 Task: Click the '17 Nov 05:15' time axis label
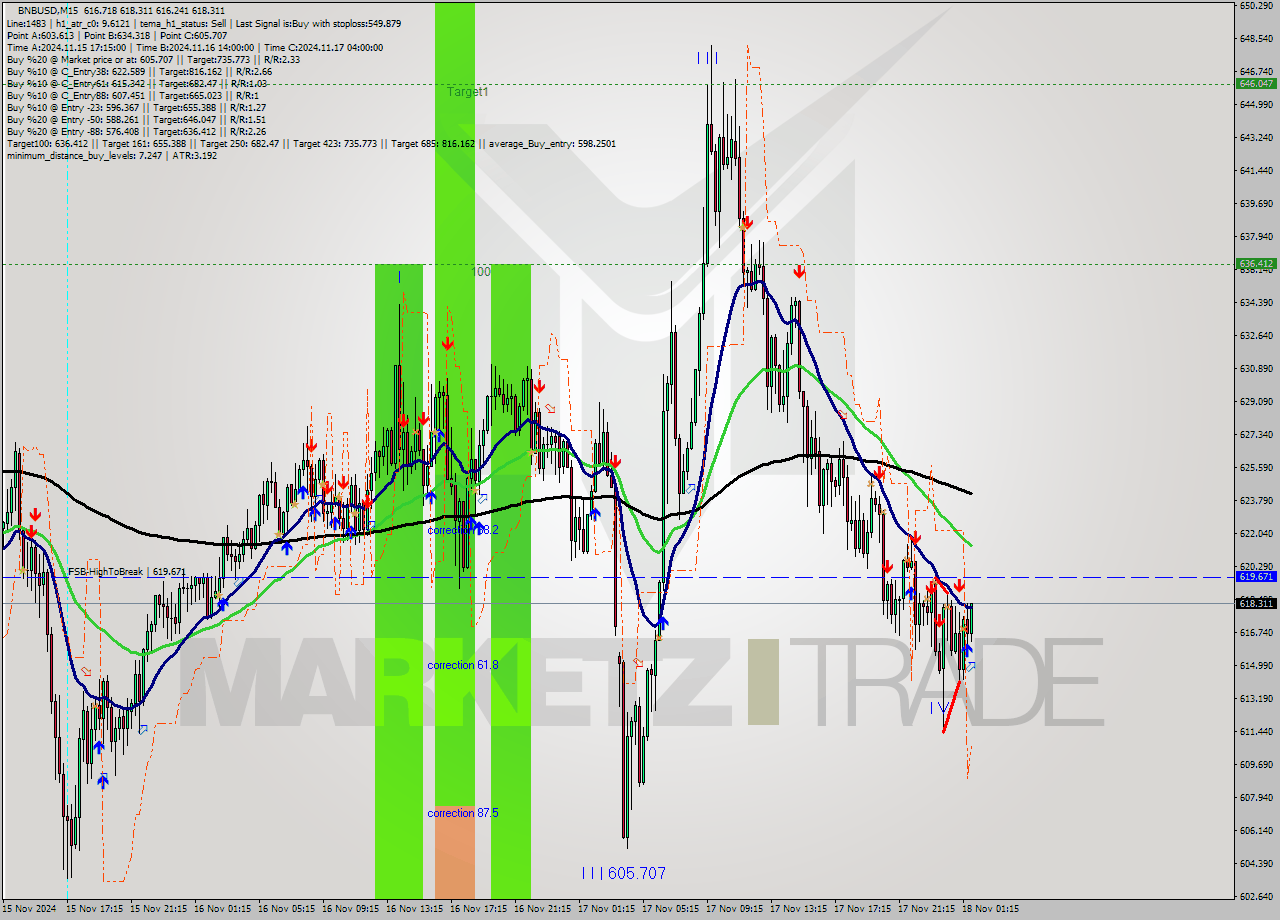(671, 909)
